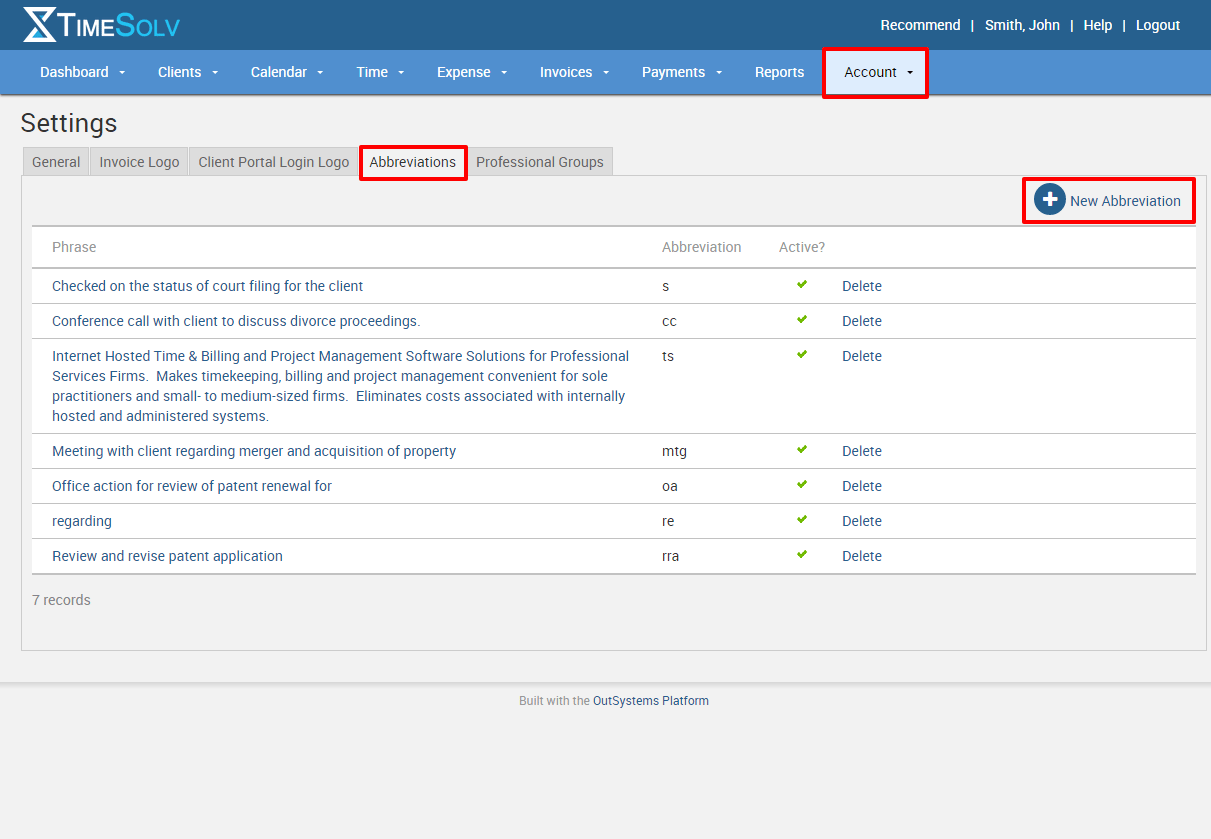Image resolution: width=1211 pixels, height=839 pixels.
Task: Click the green active checkmark for 'mtg'
Action: 802,450
